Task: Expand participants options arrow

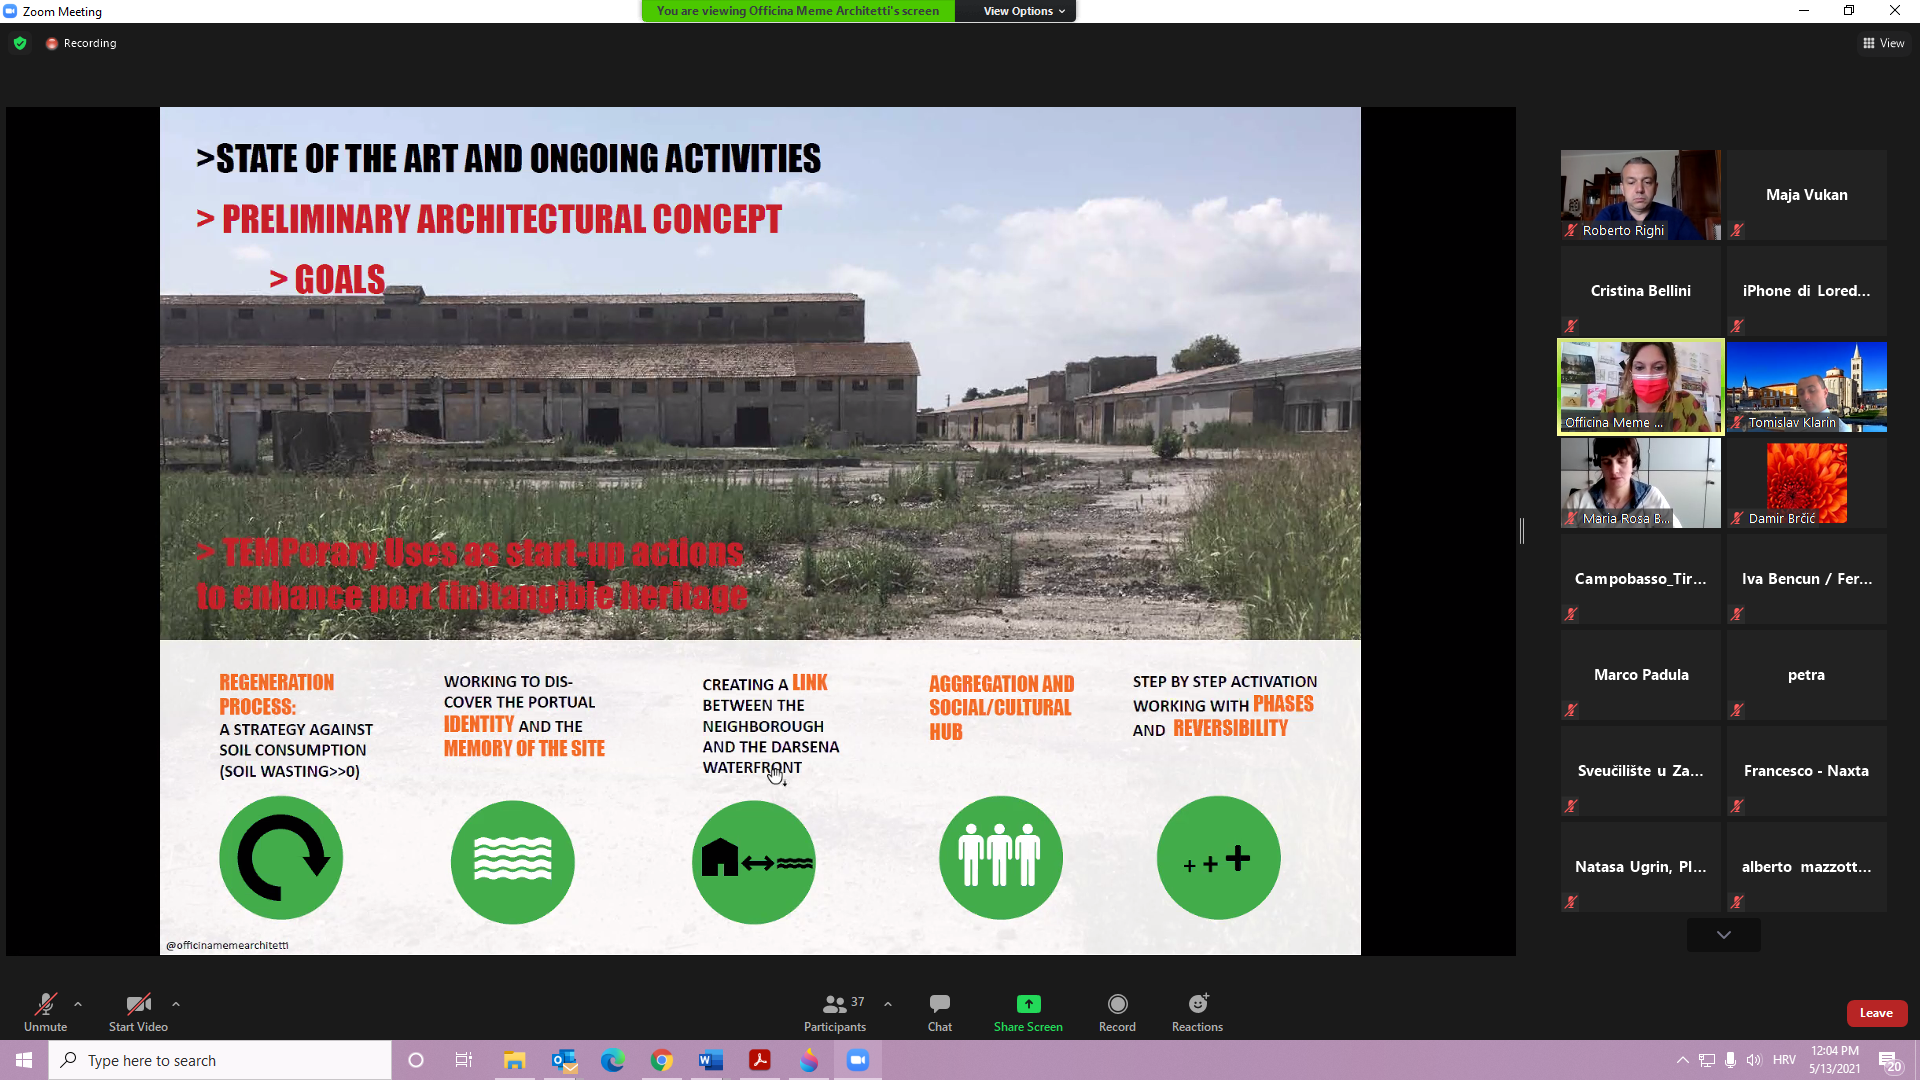Action: tap(887, 1004)
